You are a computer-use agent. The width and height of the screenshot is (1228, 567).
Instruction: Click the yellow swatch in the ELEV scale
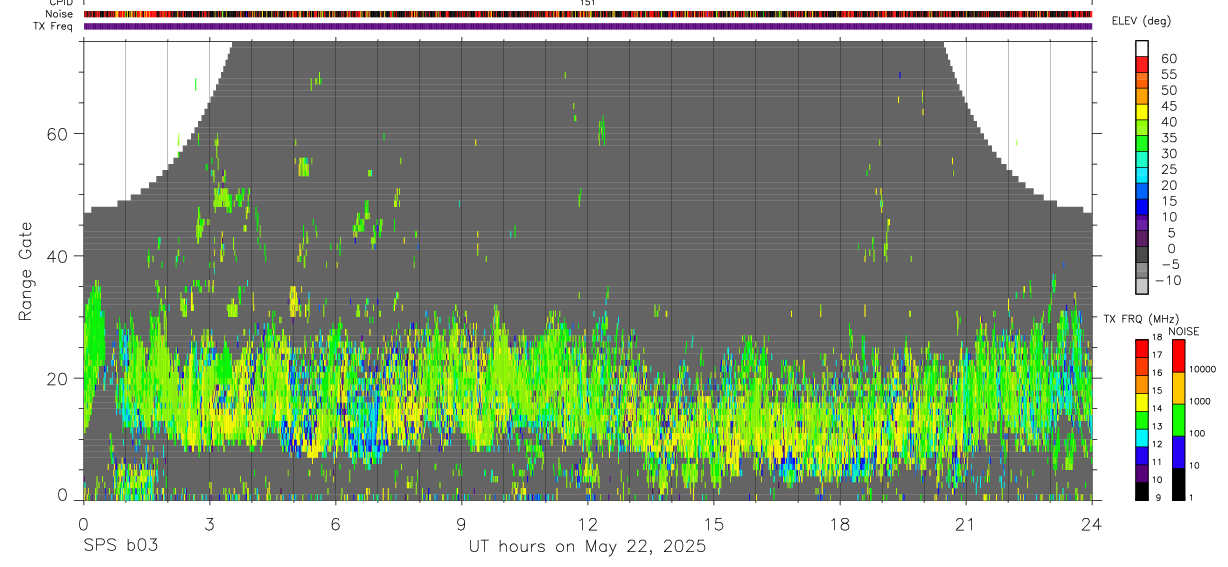pyautogui.click(x=1143, y=112)
